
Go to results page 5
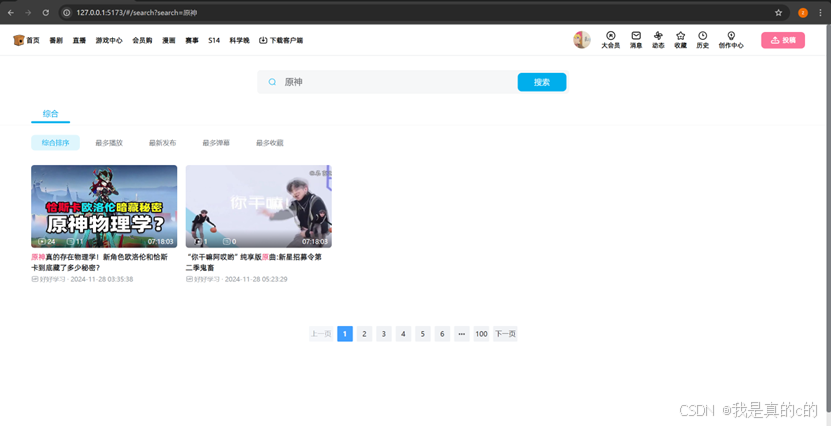(422, 334)
